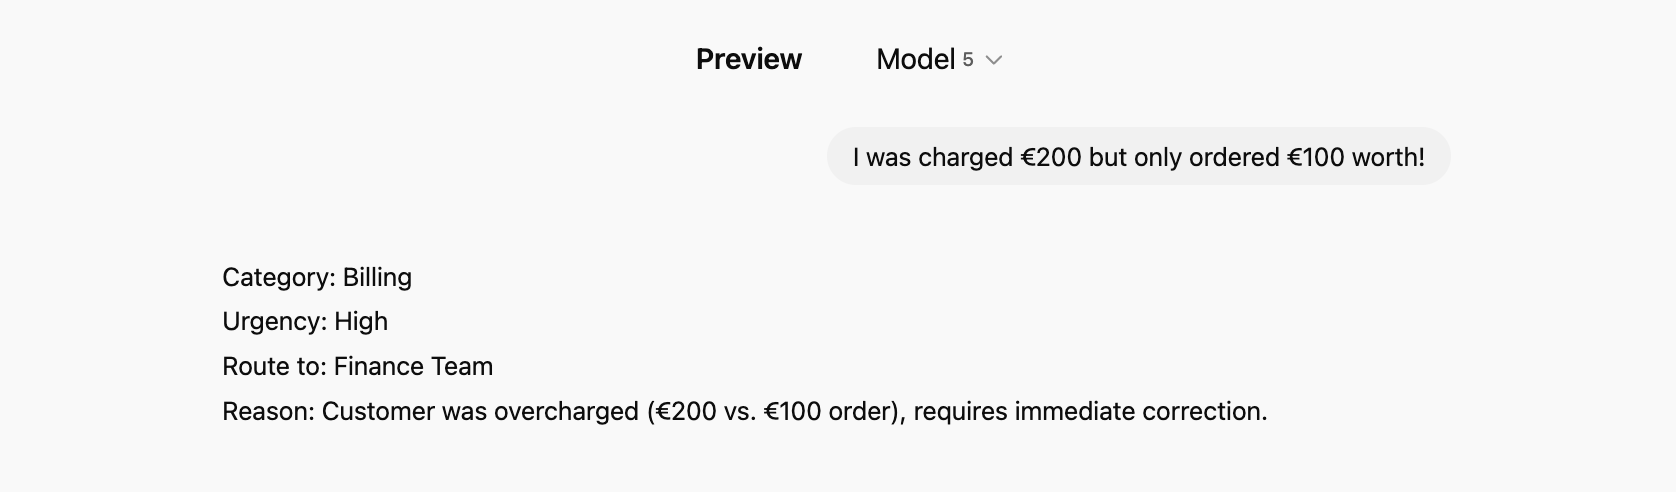Click the "Category: Billing" response line
Image resolution: width=1676 pixels, height=492 pixels.
pos(317,277)
